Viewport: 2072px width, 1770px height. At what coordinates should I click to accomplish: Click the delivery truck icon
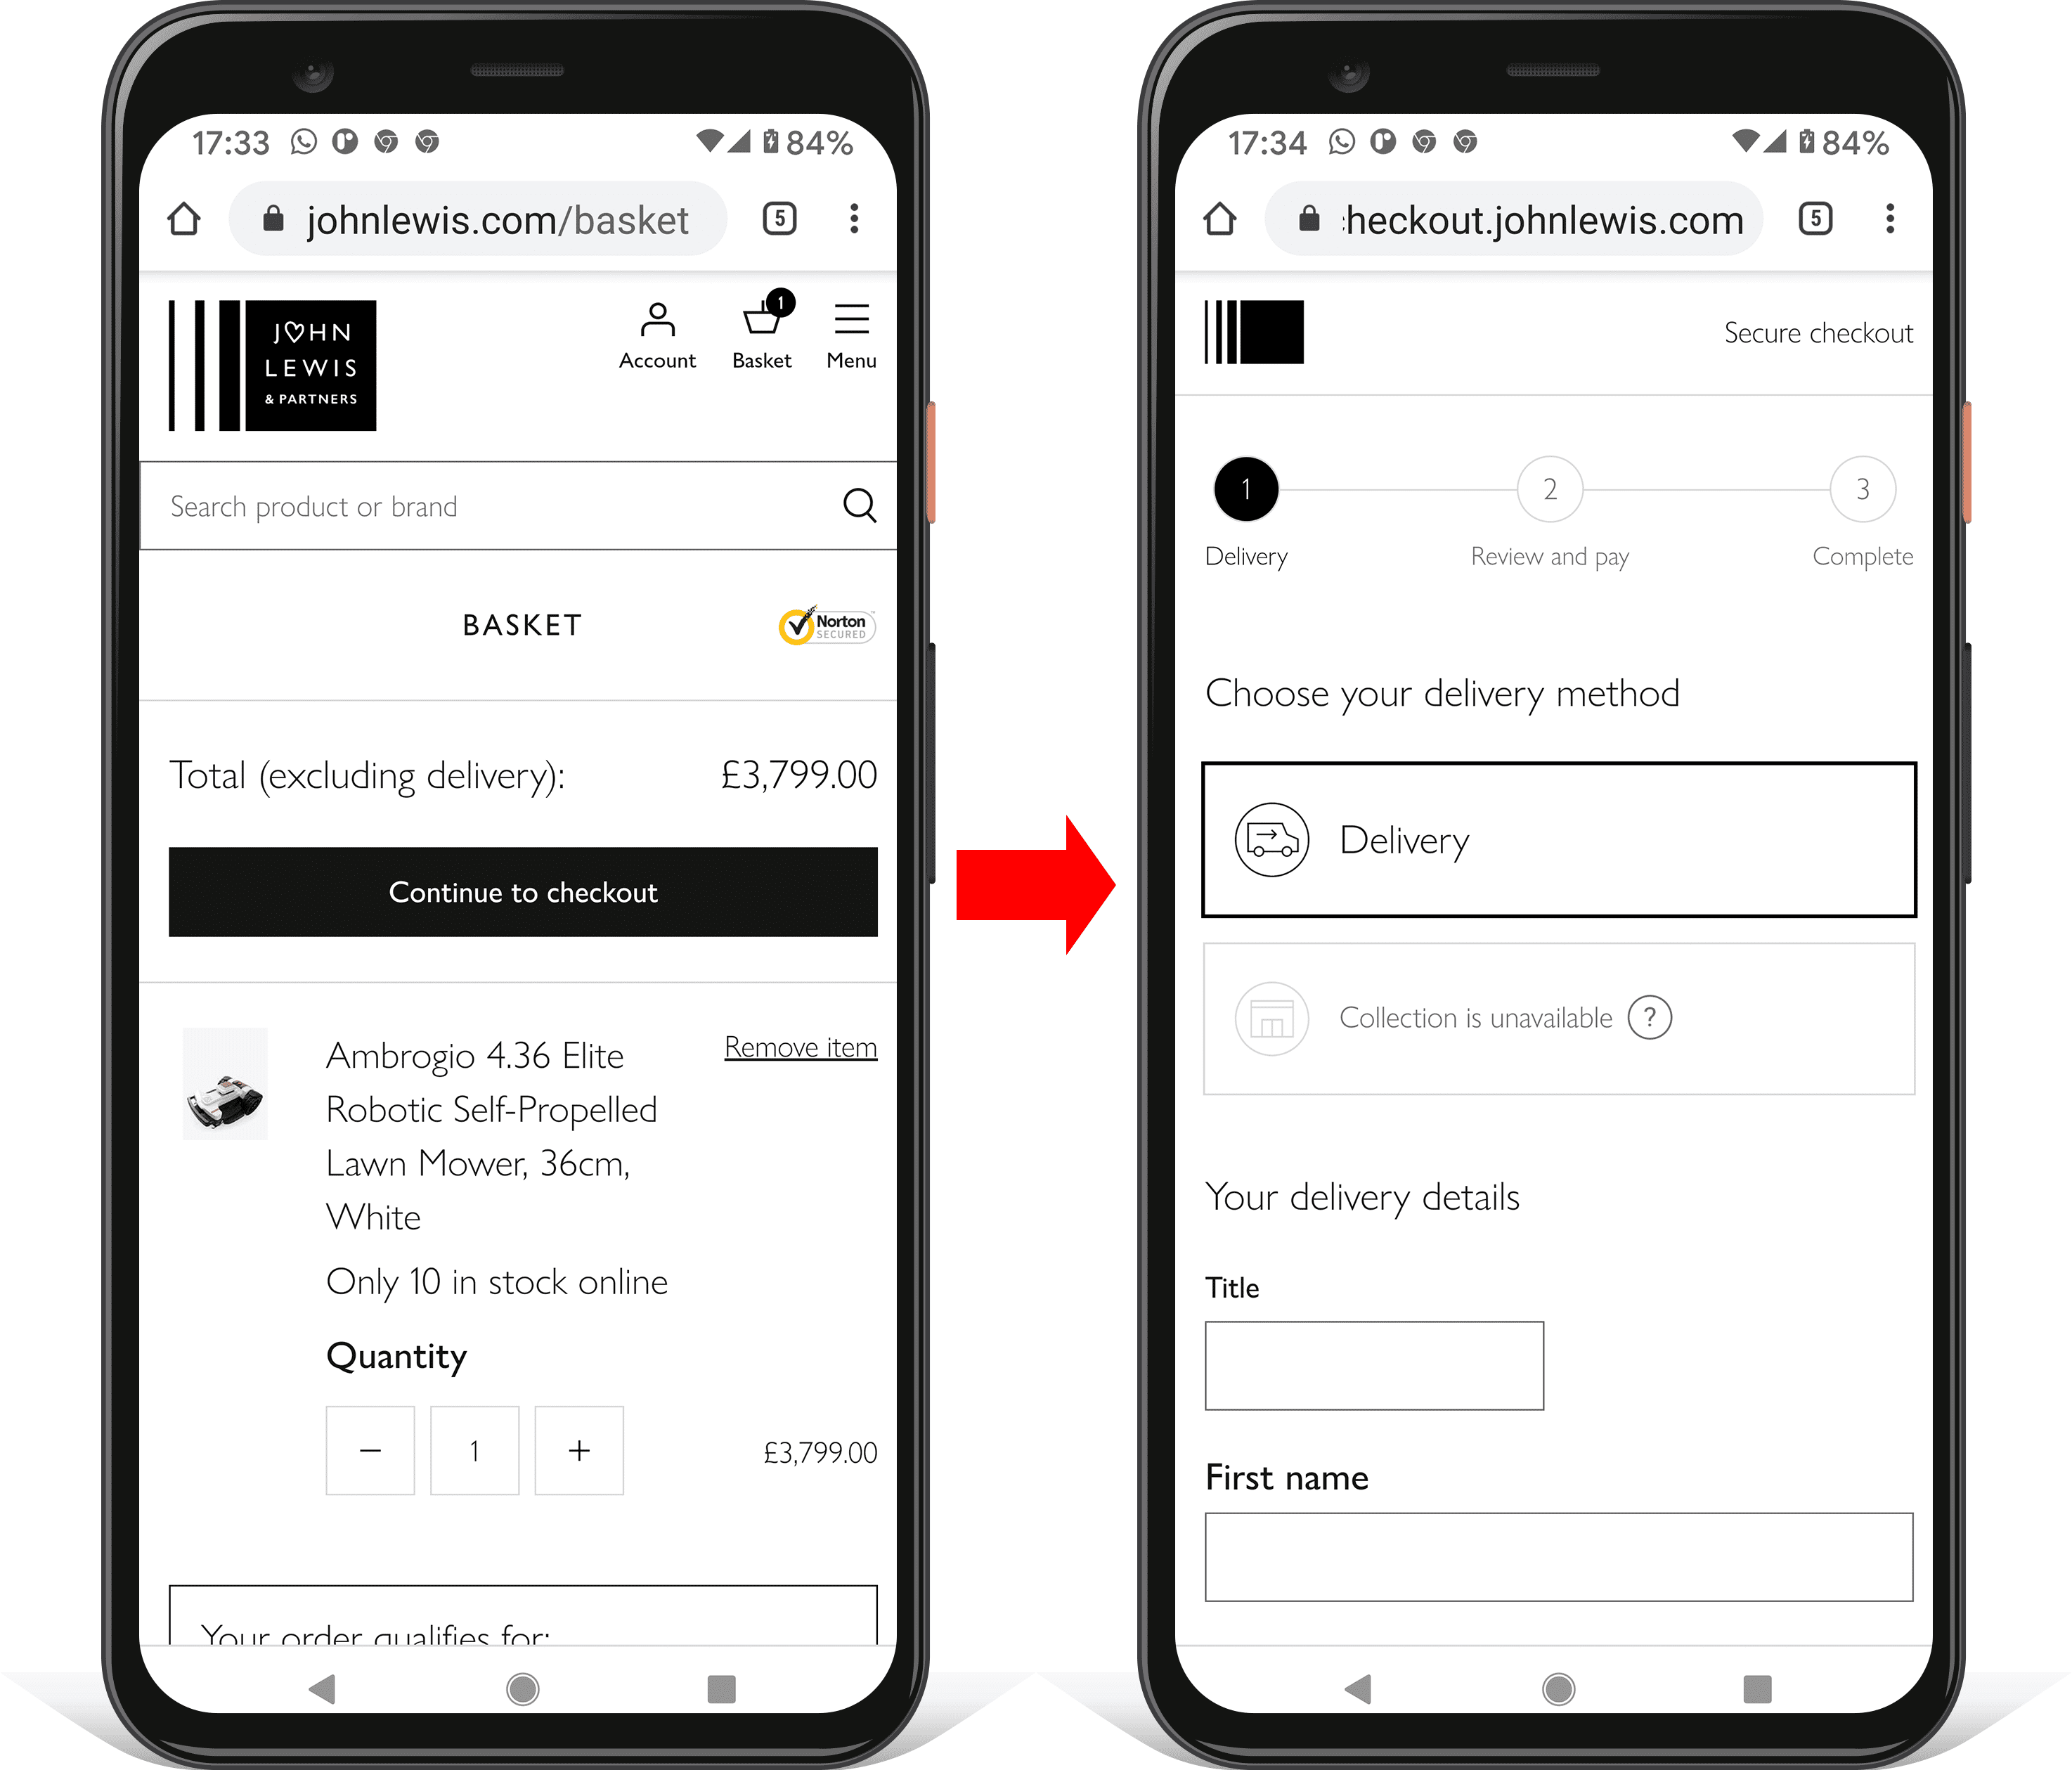coord(1268,839)
